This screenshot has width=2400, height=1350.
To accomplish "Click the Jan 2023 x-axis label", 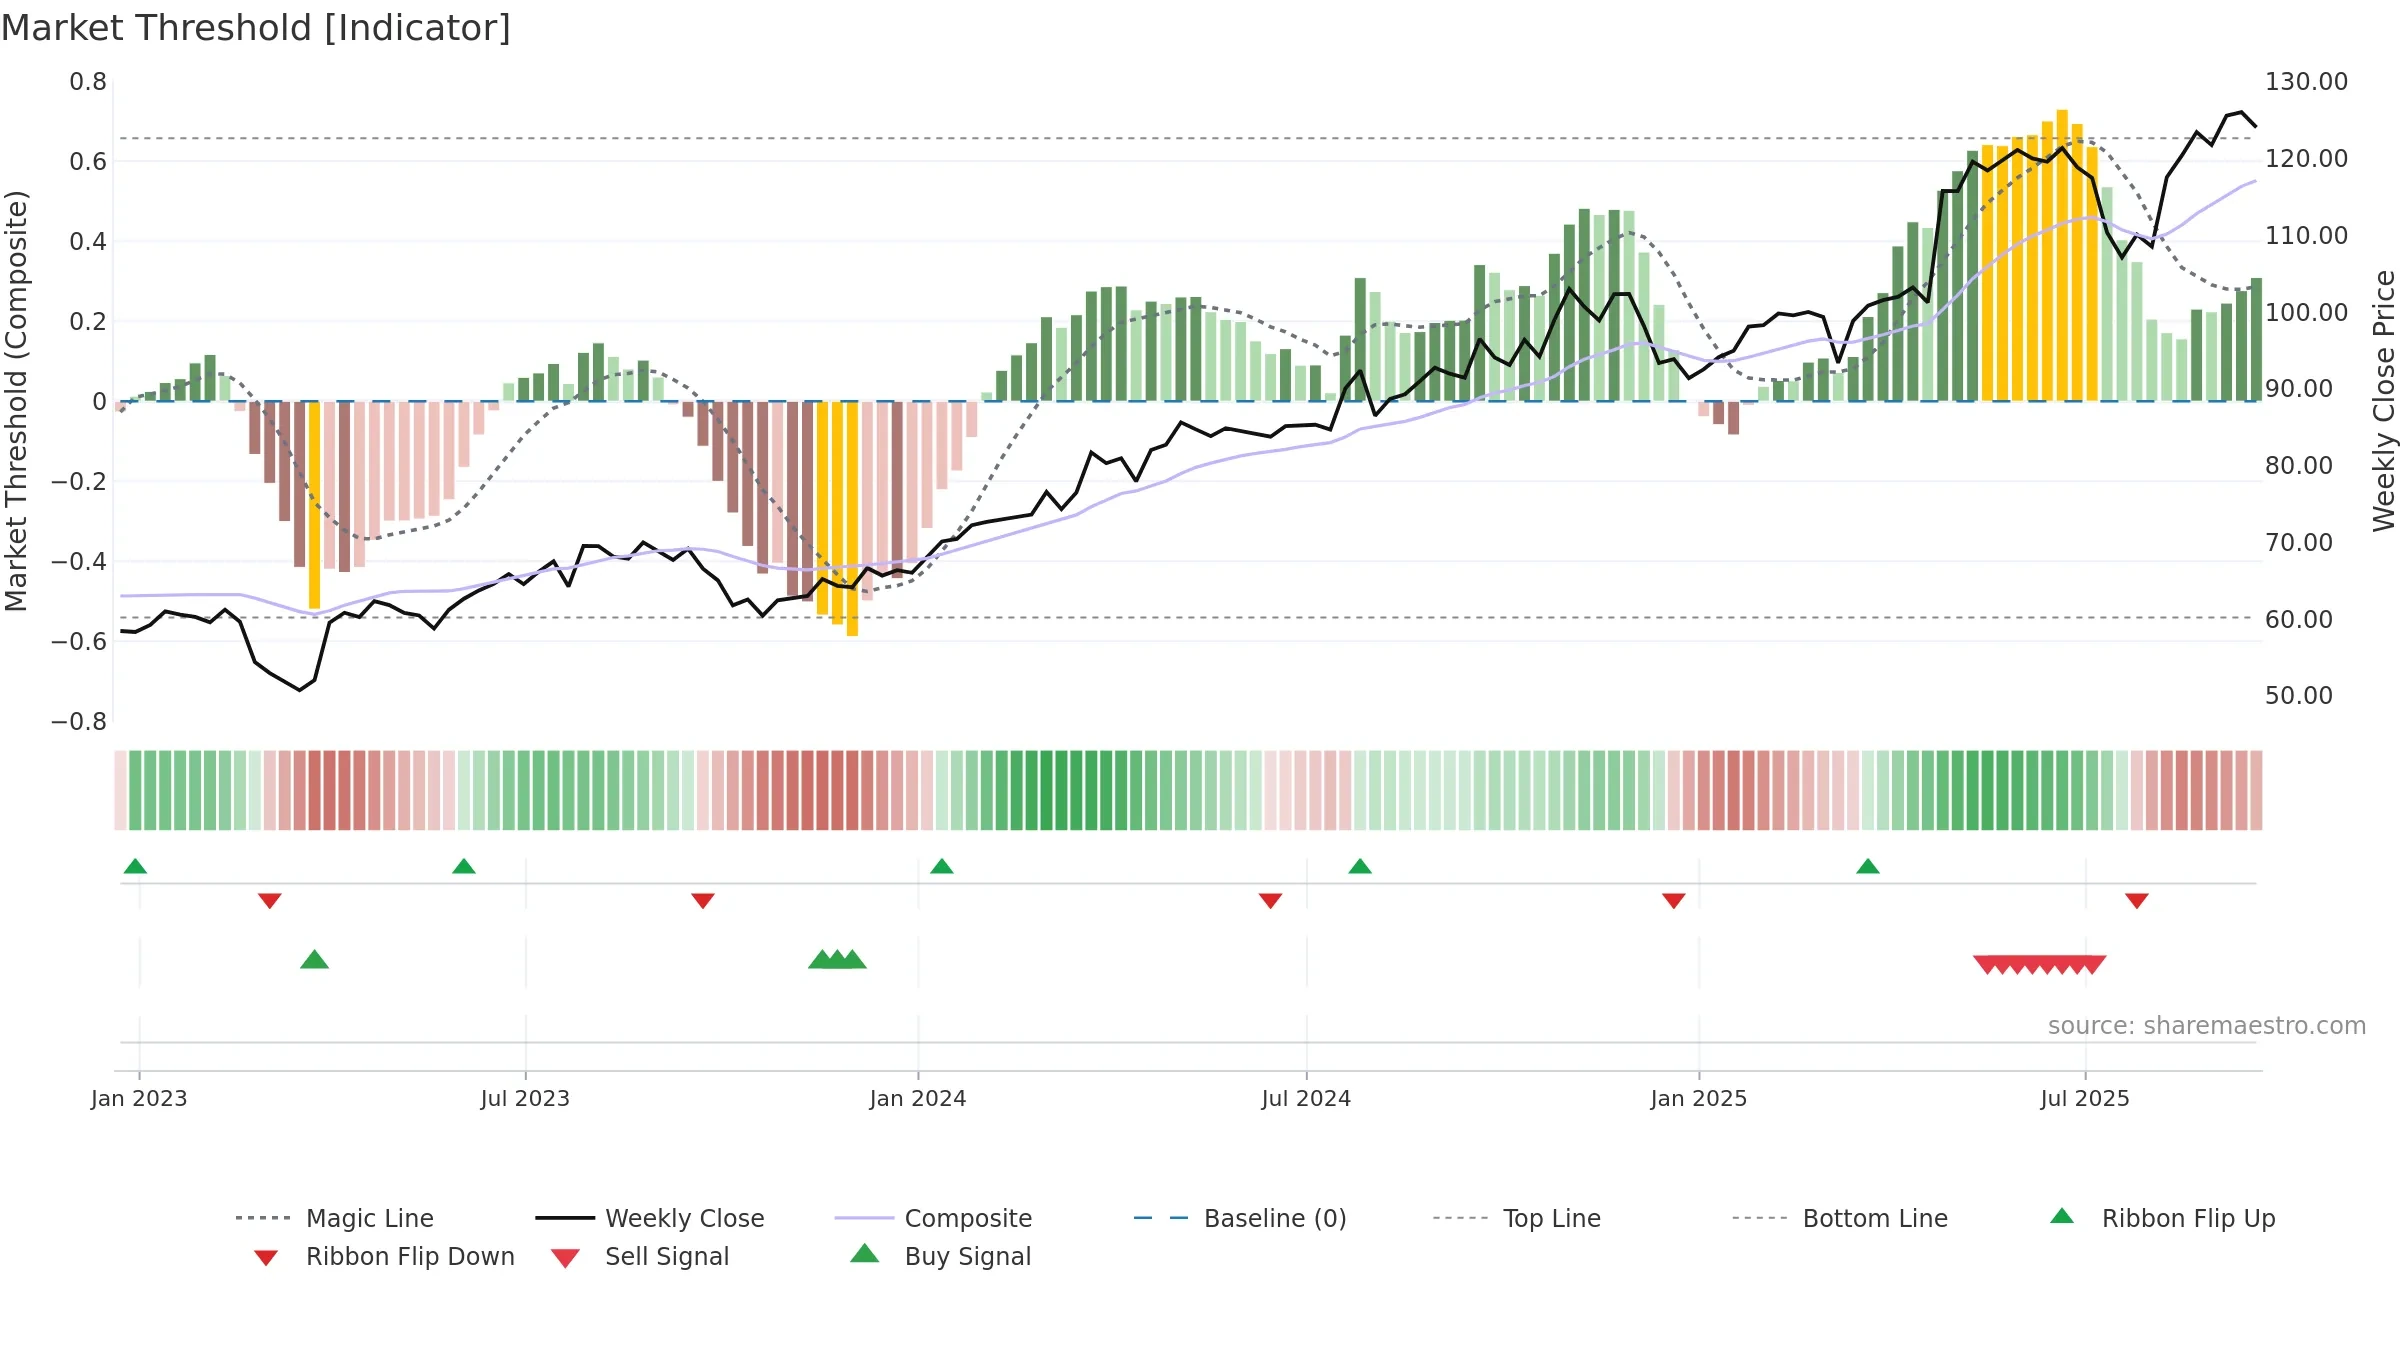I will 139,1098.
